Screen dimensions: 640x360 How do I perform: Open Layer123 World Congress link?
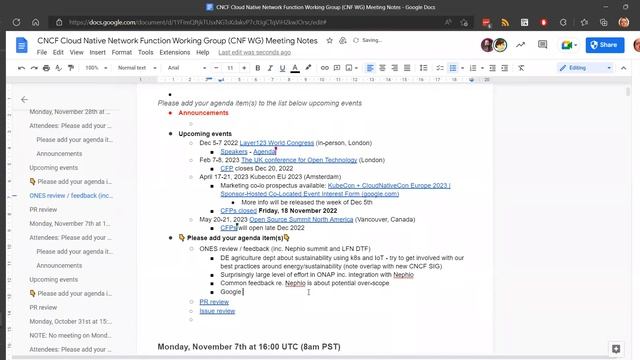point(277,143)
